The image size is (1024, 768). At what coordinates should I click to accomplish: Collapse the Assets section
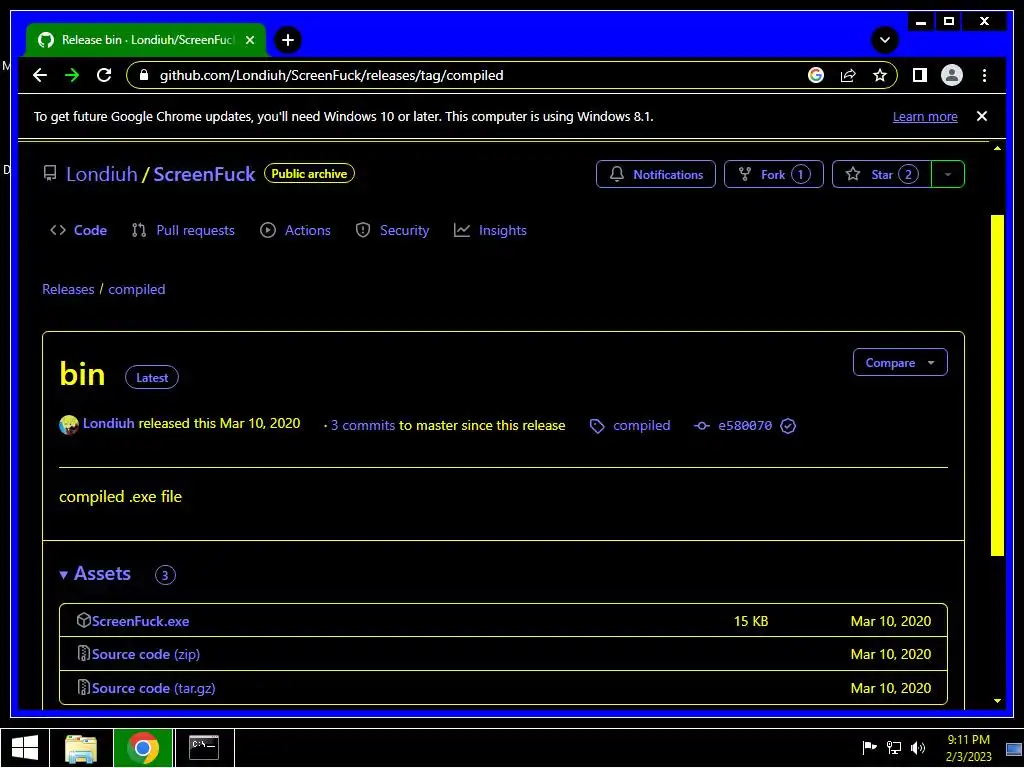tap(95, 573)
